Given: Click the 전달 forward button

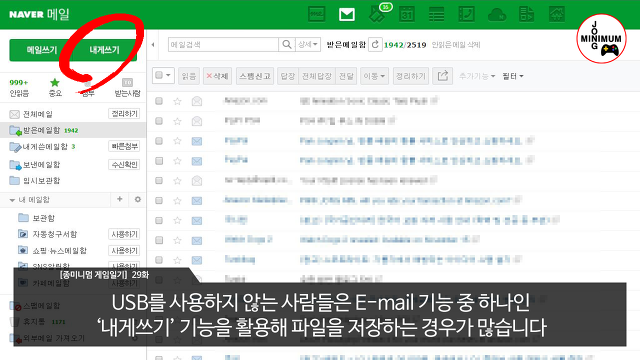Looking at the screenshot, I should click(x=346, y=76).
